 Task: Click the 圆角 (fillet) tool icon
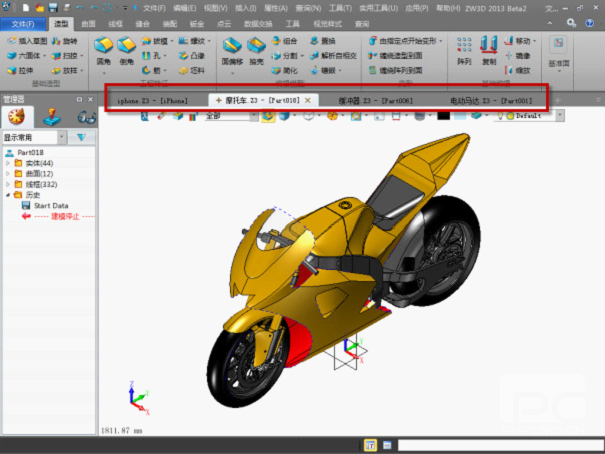103,52
